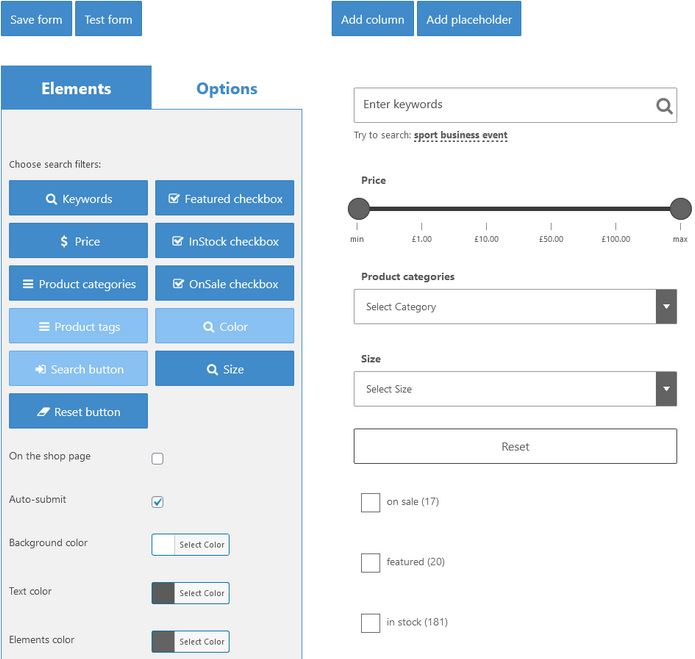
Task: Click the 'Product categories' heading in preview
Action: click(x=408, y=277)
